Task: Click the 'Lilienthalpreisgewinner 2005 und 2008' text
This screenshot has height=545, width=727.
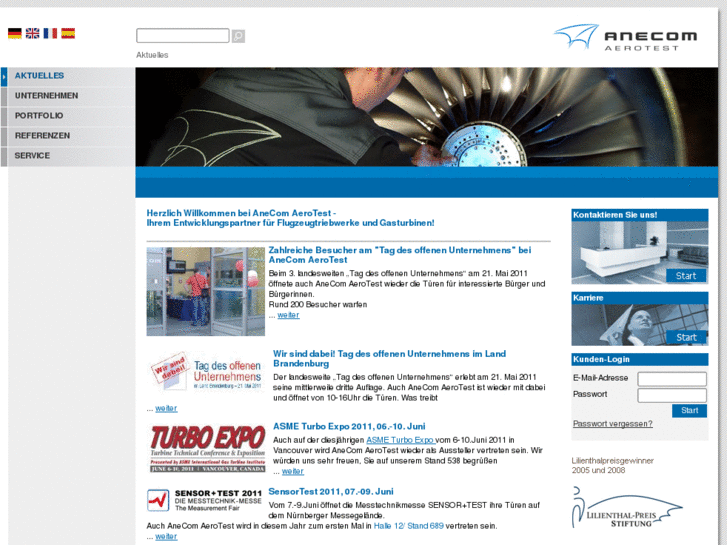Action: (x=612, y=465)
